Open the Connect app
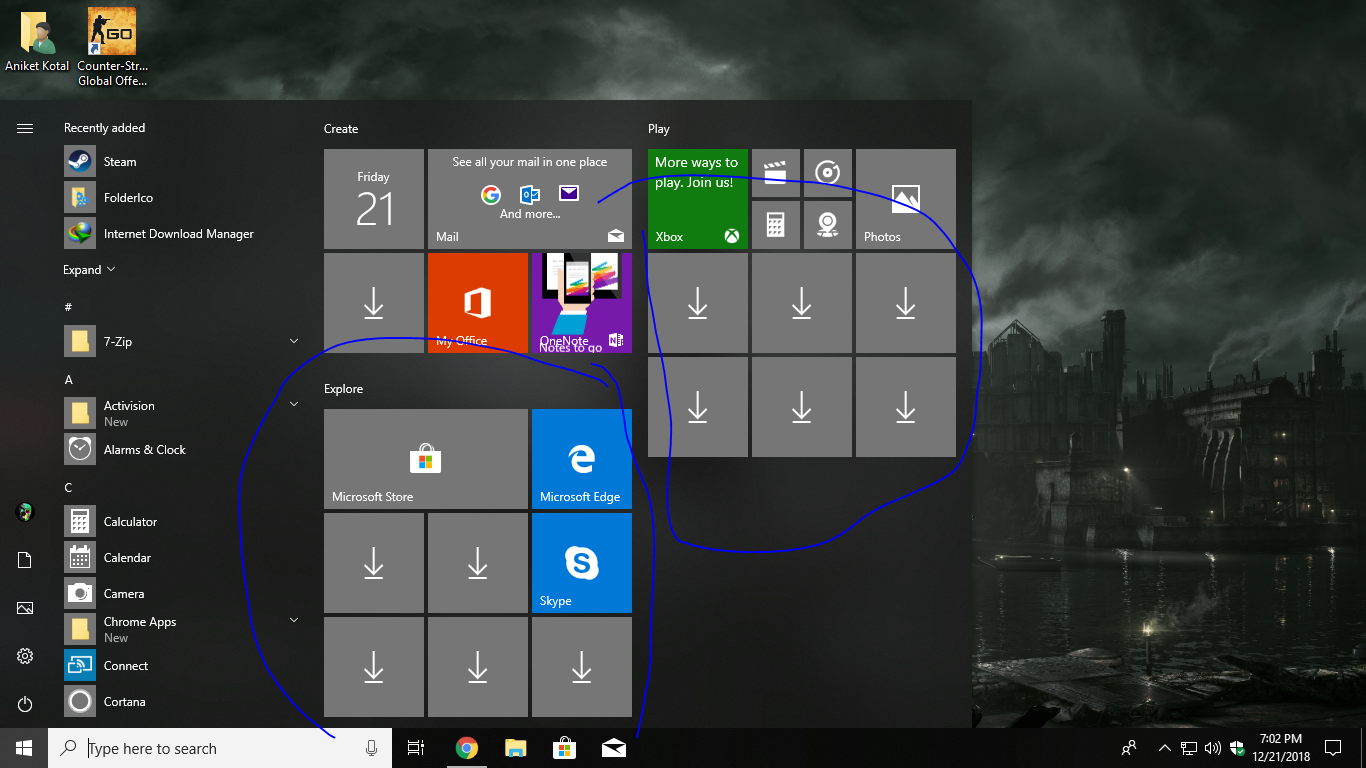1366x768 pixels. click(180, 666)
